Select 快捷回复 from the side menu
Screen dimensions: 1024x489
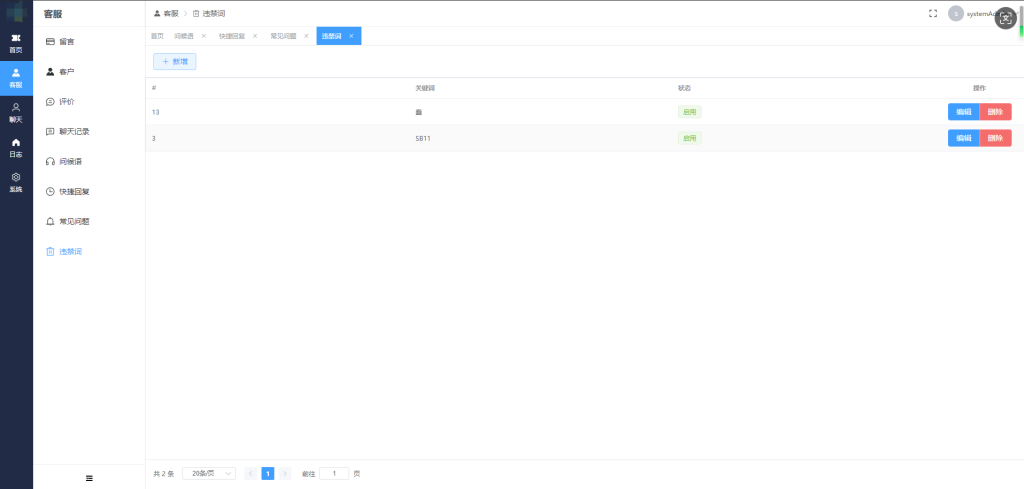(73, 191)
